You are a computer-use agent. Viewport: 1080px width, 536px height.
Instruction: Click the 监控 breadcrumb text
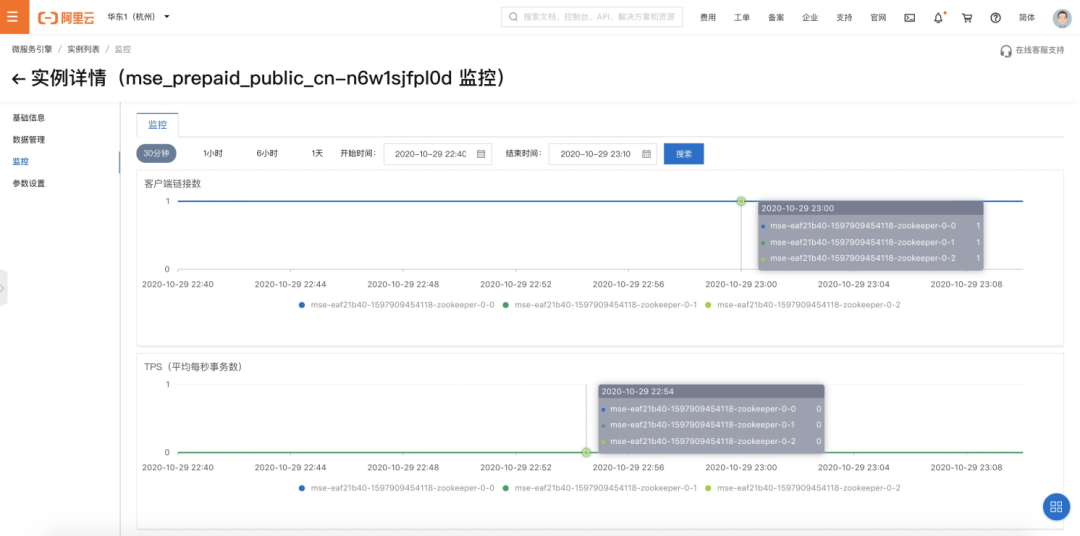(x=123, y=50)
